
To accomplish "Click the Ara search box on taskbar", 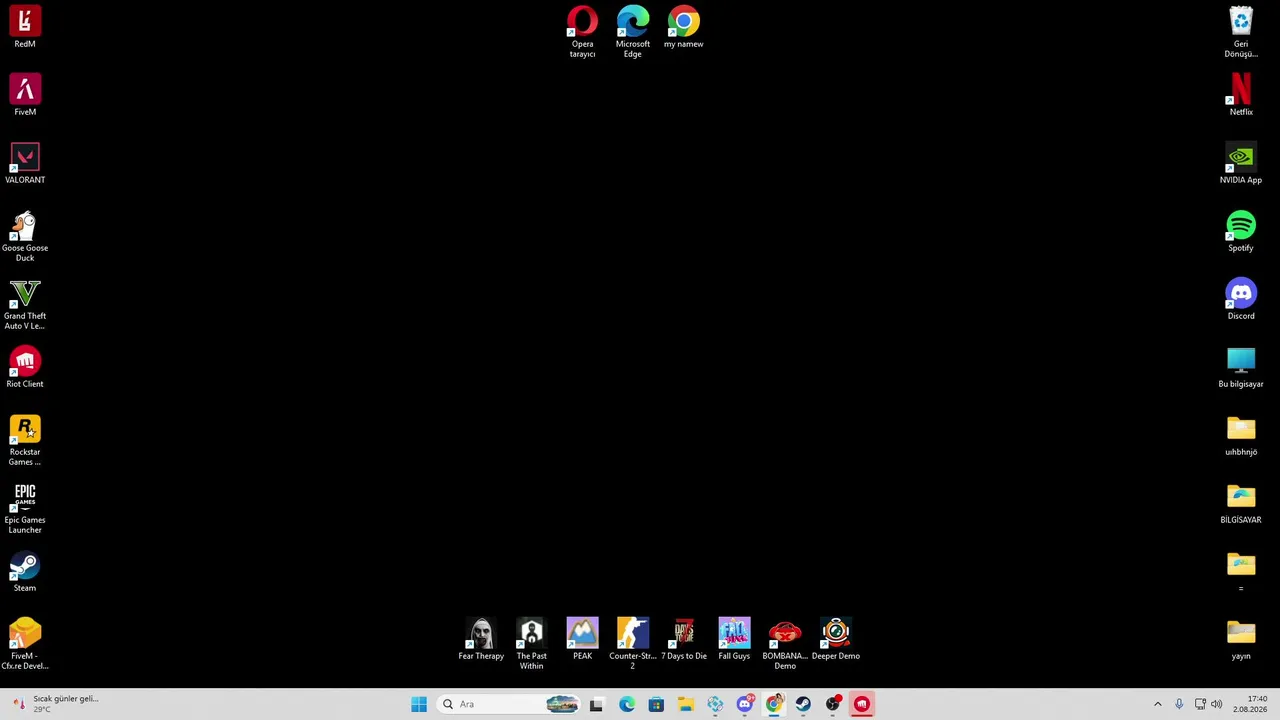I will coord(510,704).
